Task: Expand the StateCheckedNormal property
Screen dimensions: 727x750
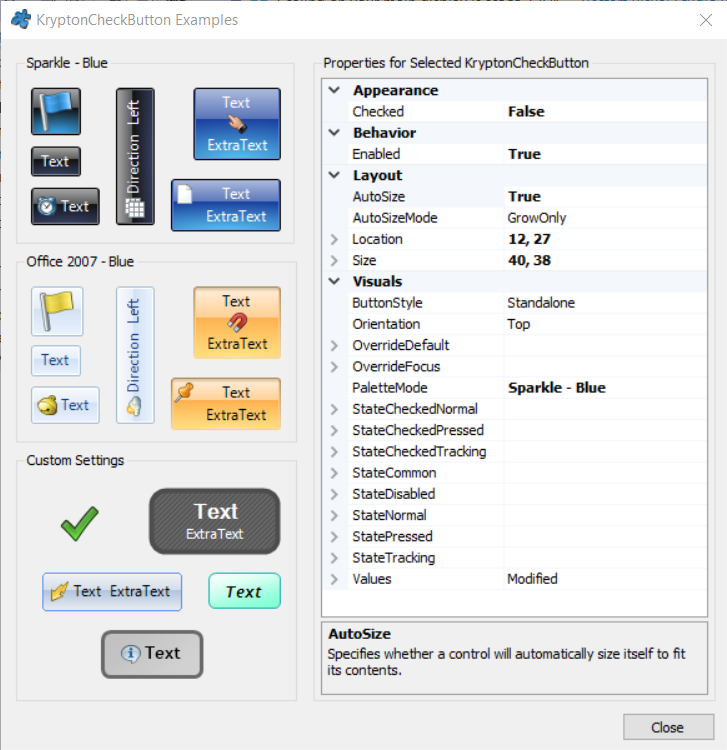Action: 334,409
